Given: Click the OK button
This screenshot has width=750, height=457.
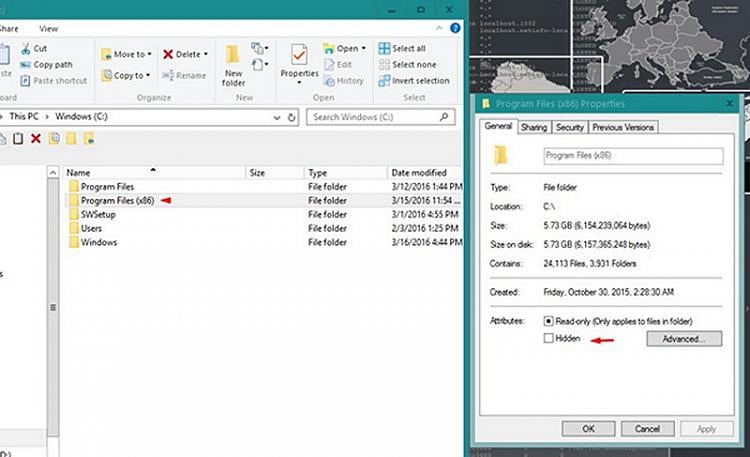Looking at the screenshot, I should (588, 429).
